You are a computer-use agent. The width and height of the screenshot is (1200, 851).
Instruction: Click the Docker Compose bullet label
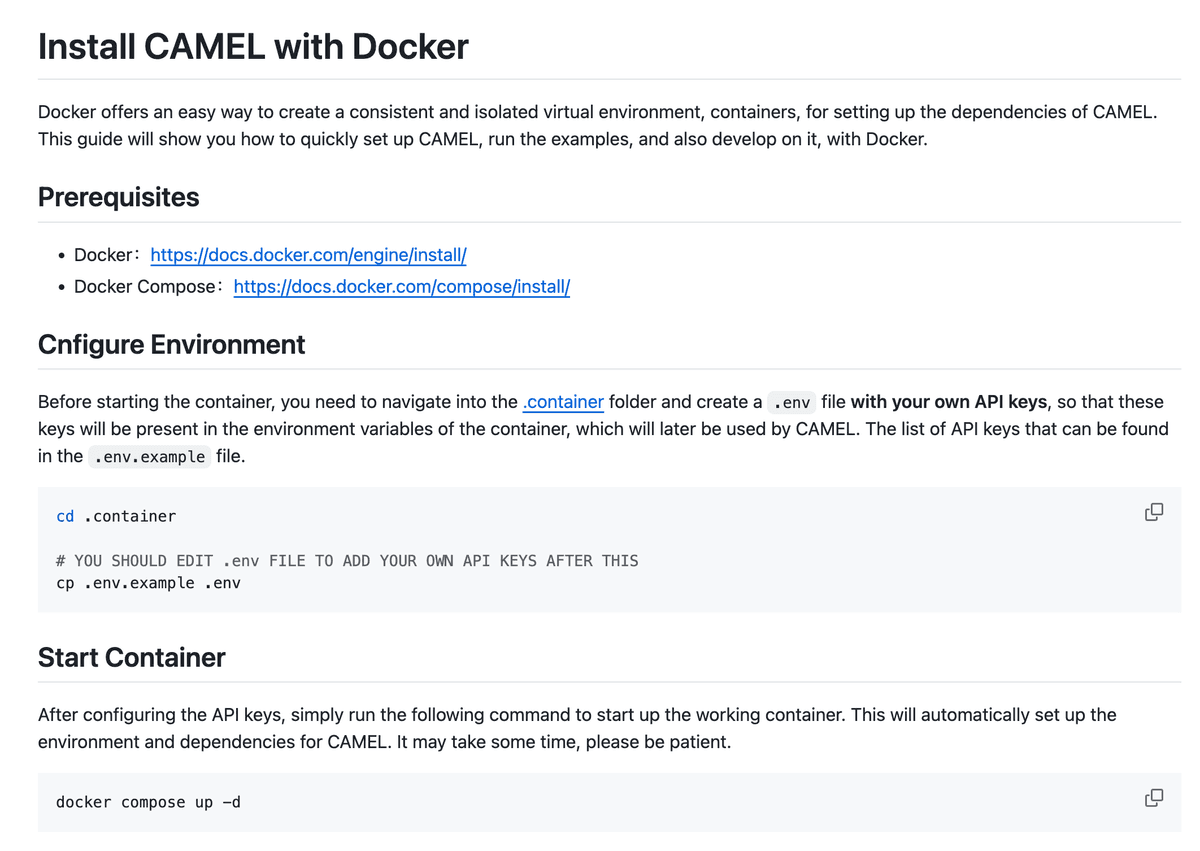146,287
